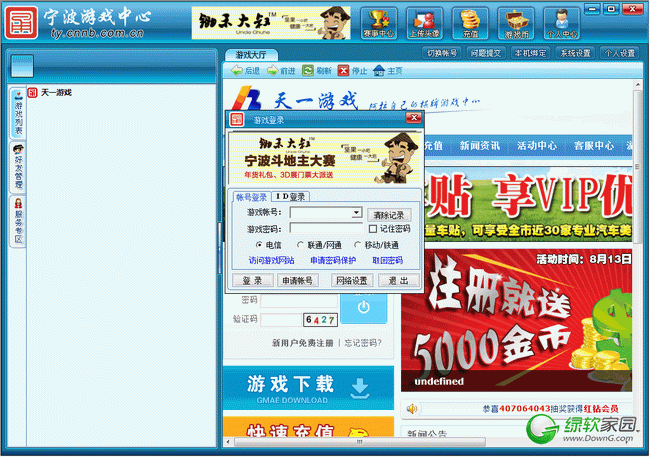
Task: Click 宁波斗地主大赛 banner in dialog
Action: 324,158
